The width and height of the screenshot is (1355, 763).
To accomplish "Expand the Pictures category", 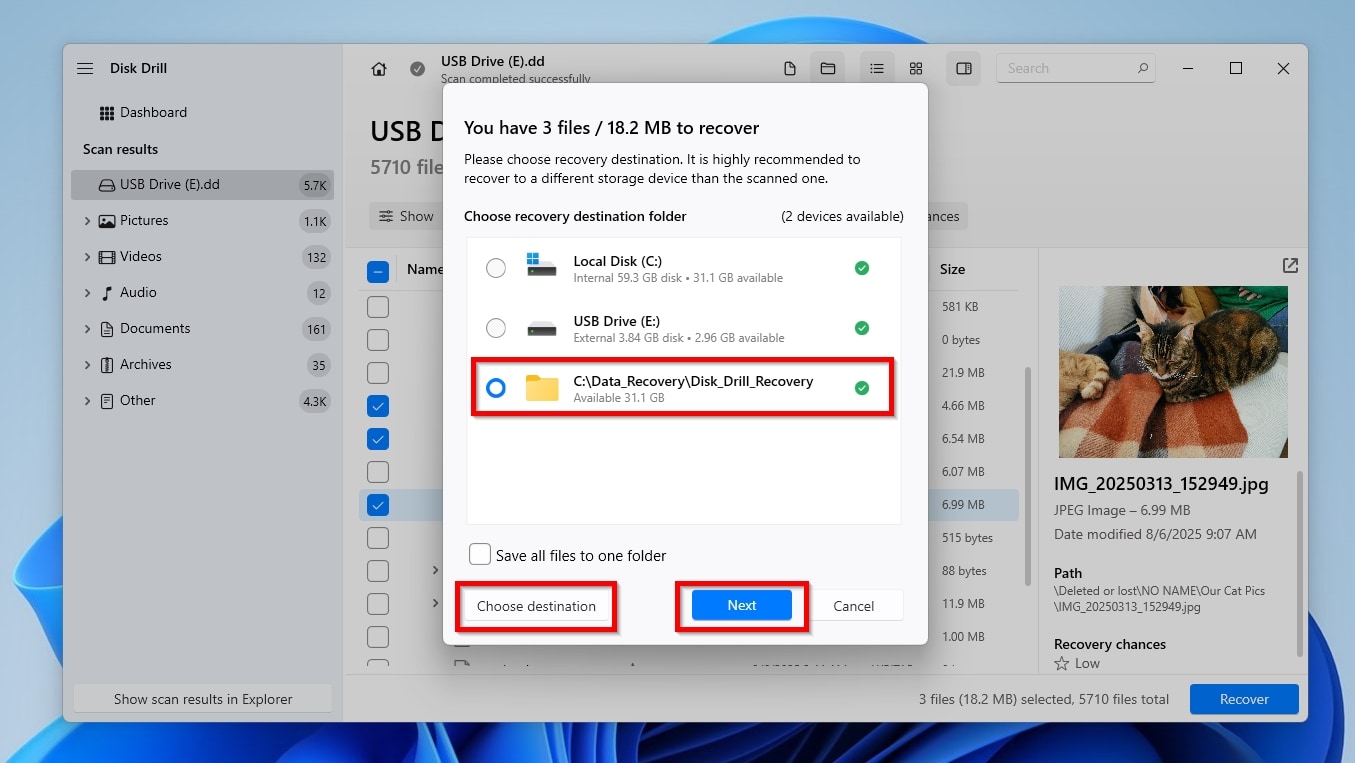I will click(87, 221).
